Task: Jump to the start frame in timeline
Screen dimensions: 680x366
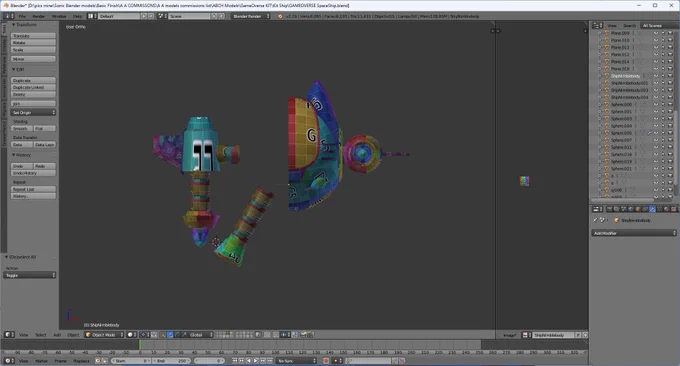Action: (x=235, y=361)
